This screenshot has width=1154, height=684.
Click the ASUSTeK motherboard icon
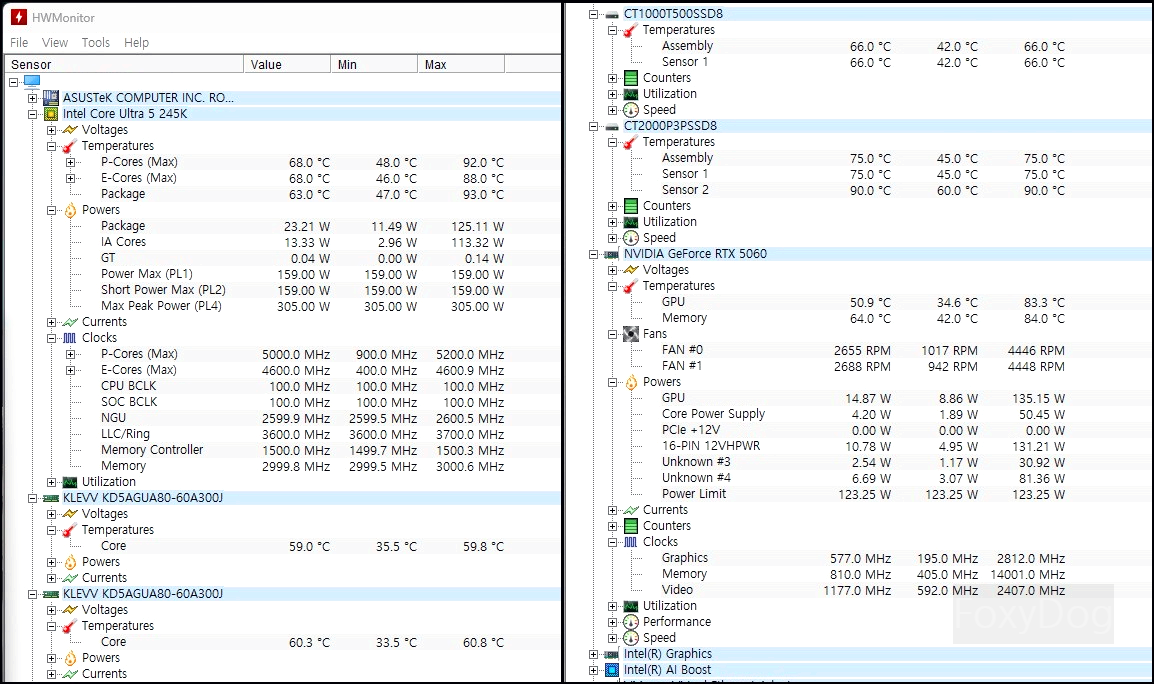(x=51, y=97)
